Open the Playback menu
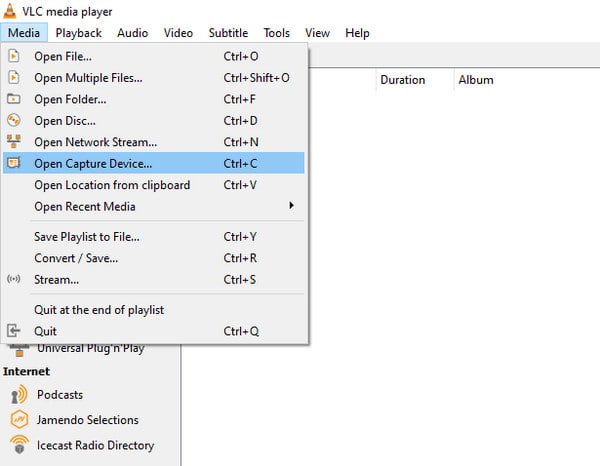This screenshot has height=466, width=600. (x=78, y=33)
